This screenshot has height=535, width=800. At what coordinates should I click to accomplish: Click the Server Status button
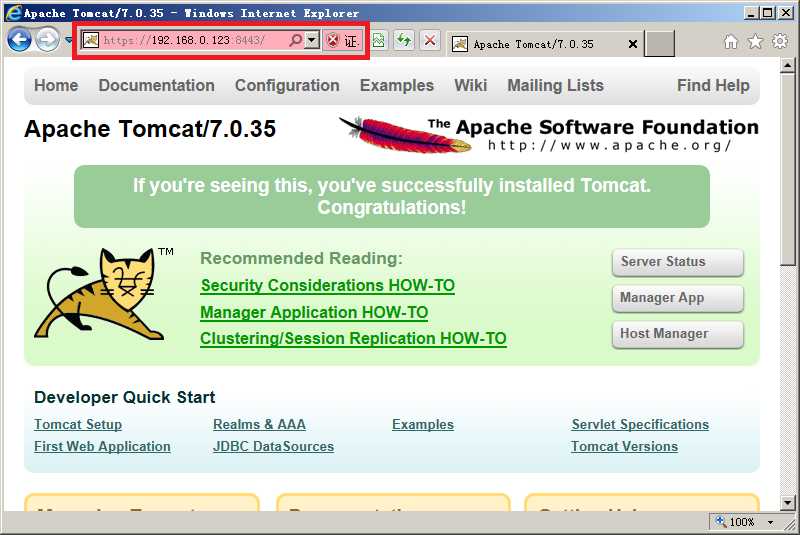(x=678, y=262)
